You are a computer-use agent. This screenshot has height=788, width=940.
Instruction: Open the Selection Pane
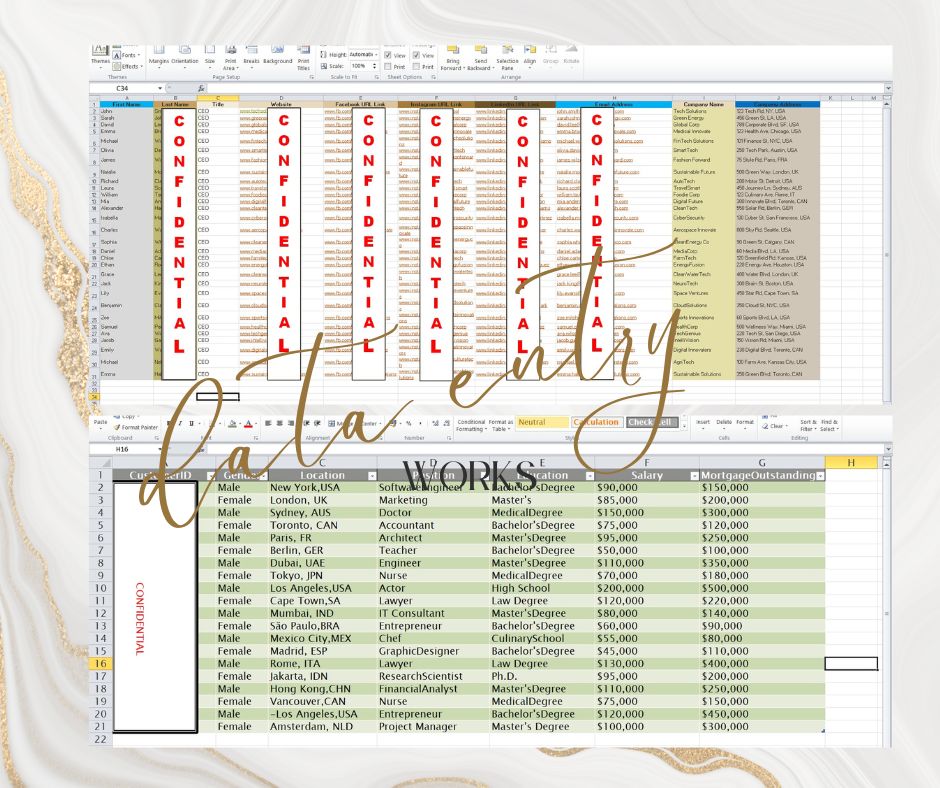coord(508,56)
